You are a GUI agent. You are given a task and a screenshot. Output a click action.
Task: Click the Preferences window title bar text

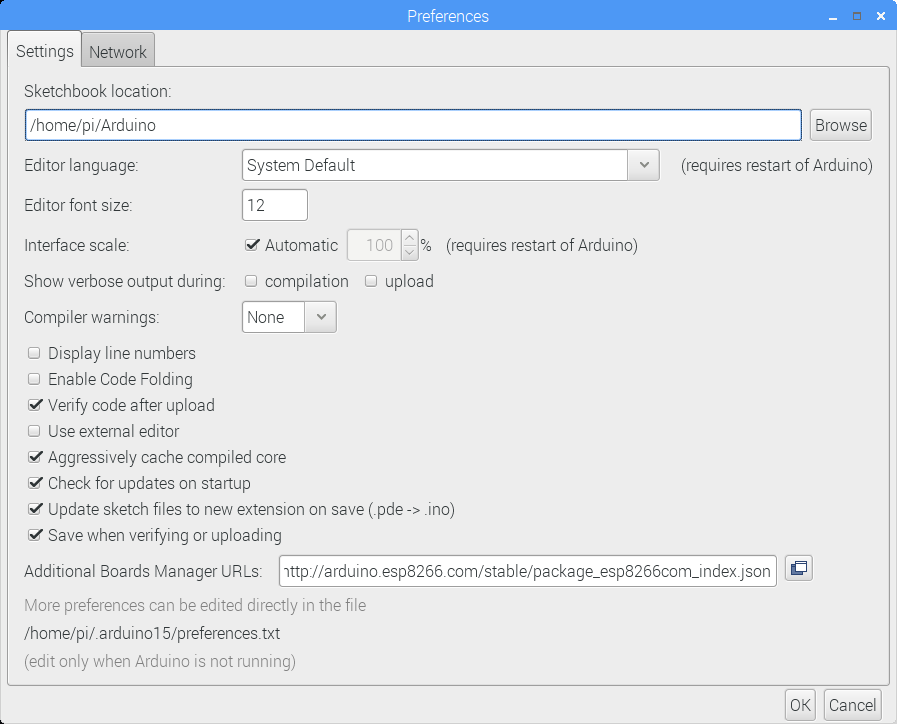click(x=448, y=16)
